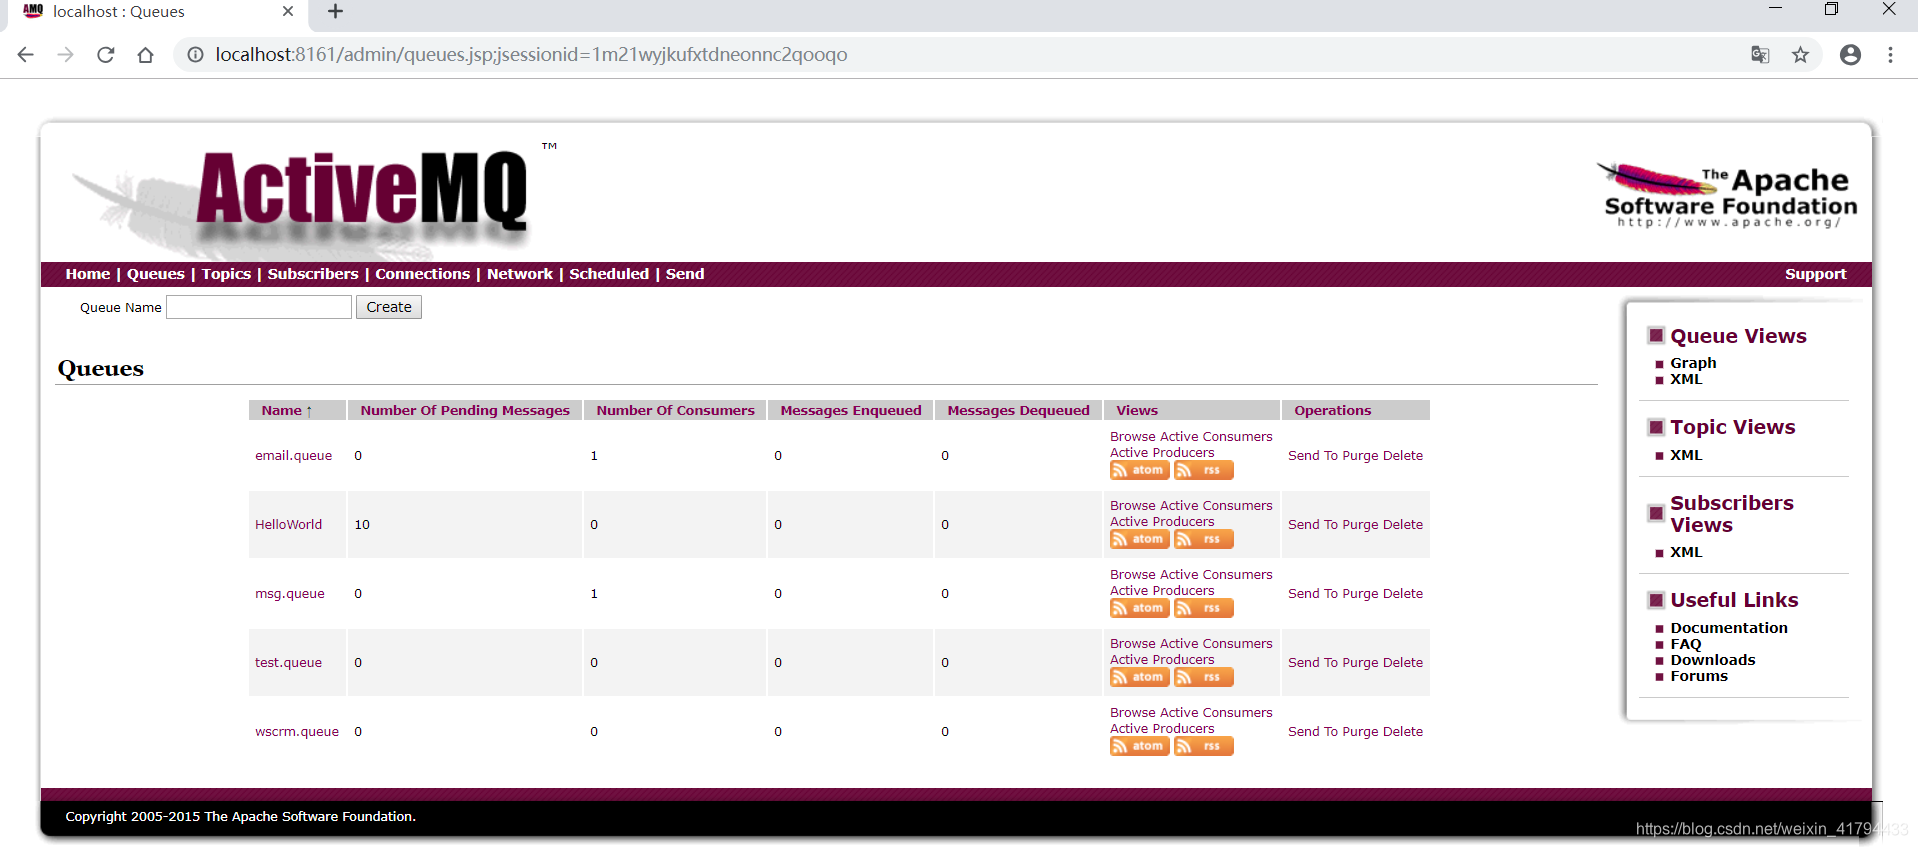This screenshot has height=848, width=1918.
Task: Open the test.queue link
Action: (x=288, y=663)
